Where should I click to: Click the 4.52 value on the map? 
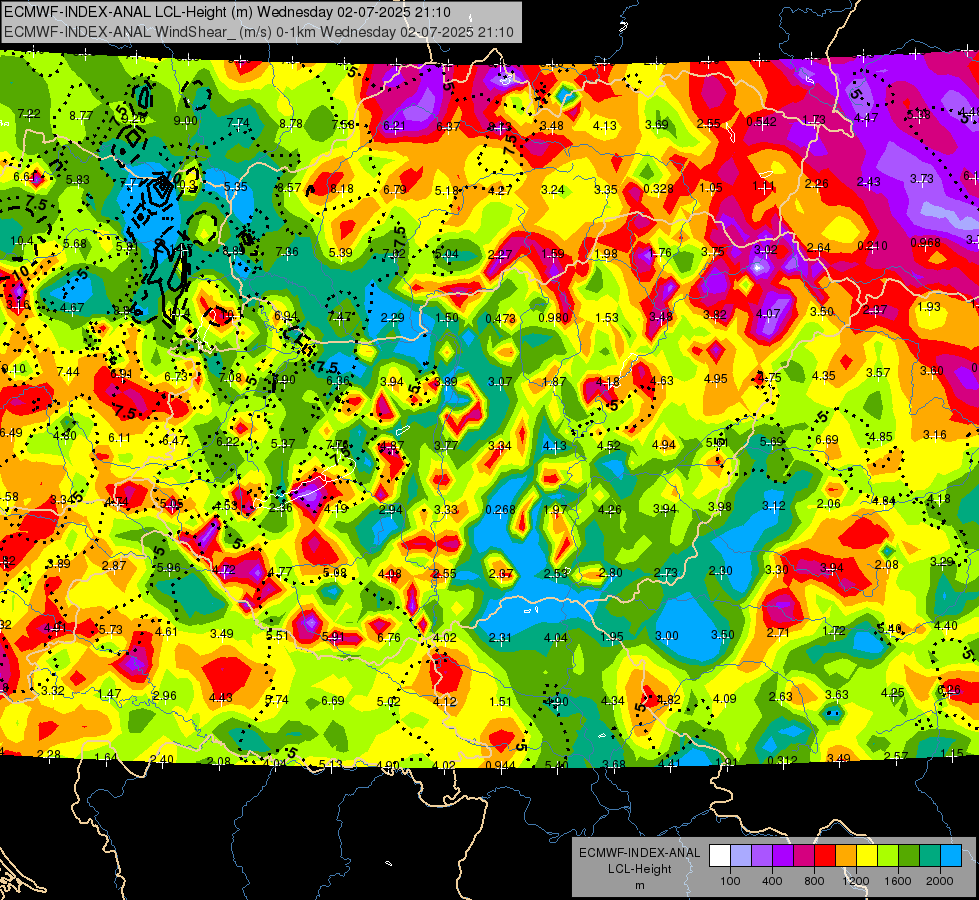pyautogui.click(x=609, y=445)
